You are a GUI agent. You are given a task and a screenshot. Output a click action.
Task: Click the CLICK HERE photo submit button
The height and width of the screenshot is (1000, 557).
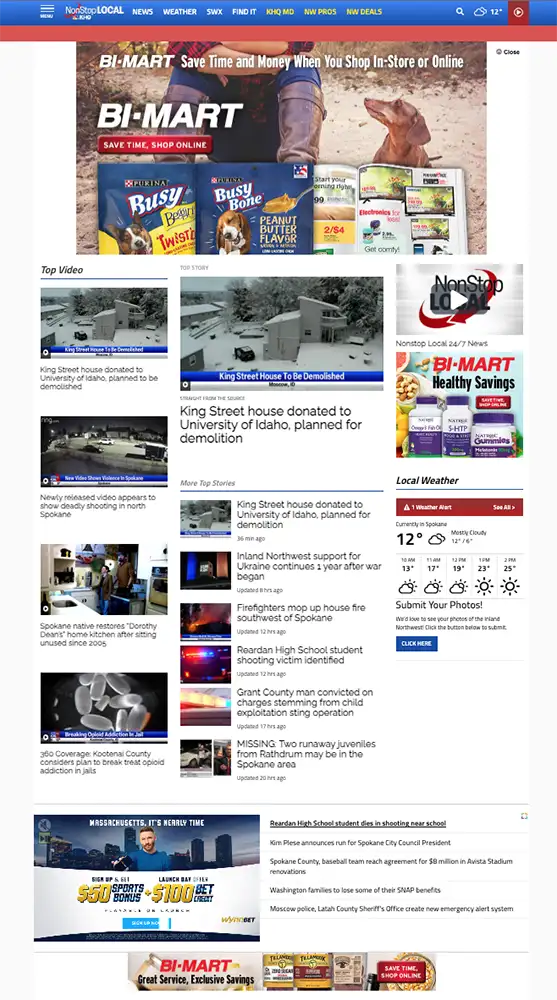(417, 643)
